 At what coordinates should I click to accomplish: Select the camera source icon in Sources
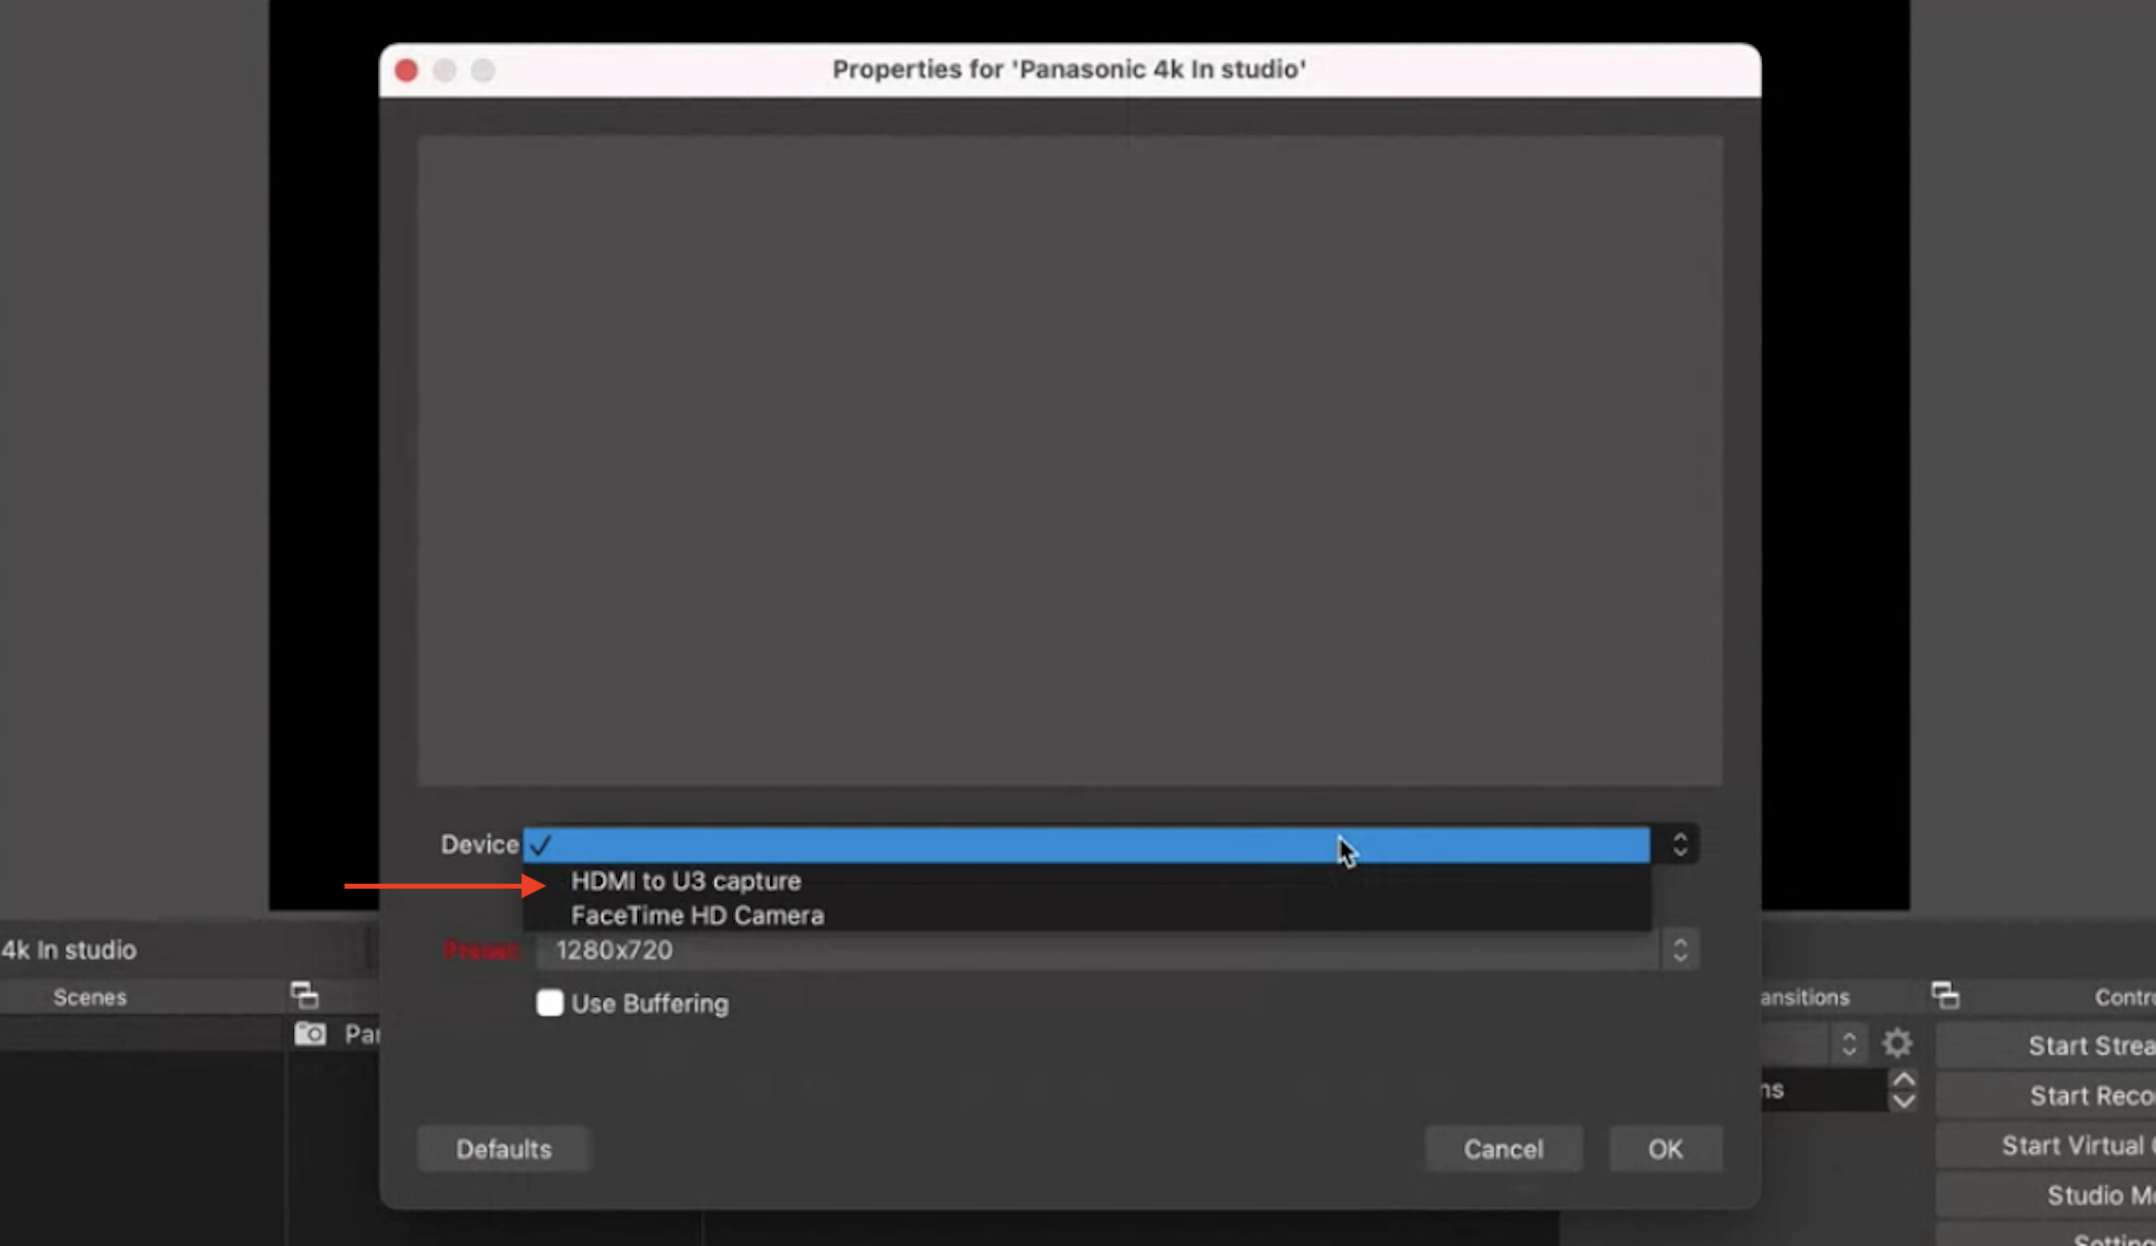click(x=310, y=1034)
